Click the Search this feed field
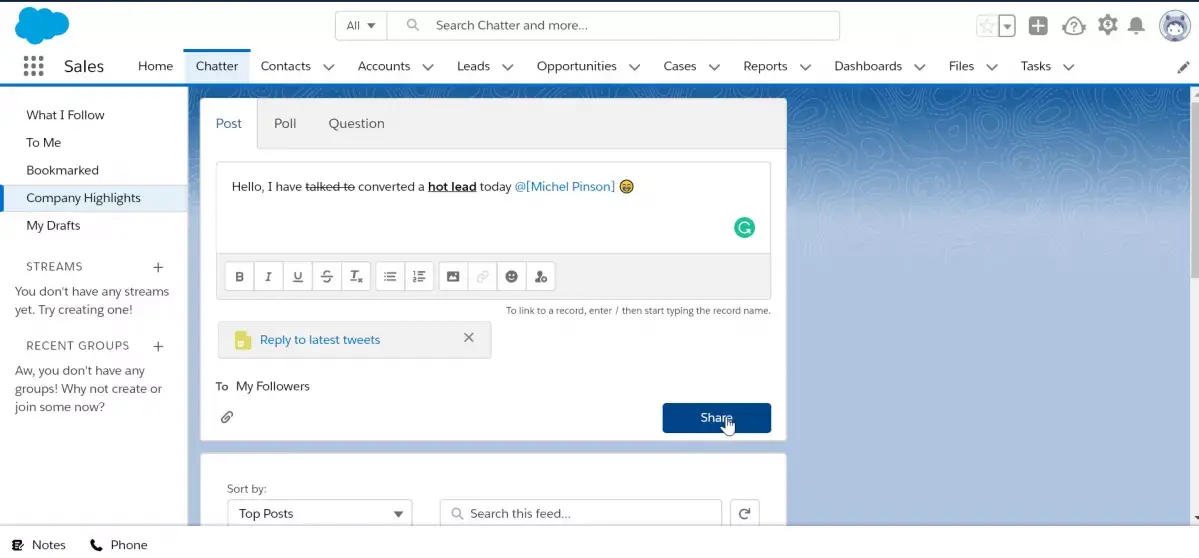The image size is (1199, 558). click(x=580, y=514)
